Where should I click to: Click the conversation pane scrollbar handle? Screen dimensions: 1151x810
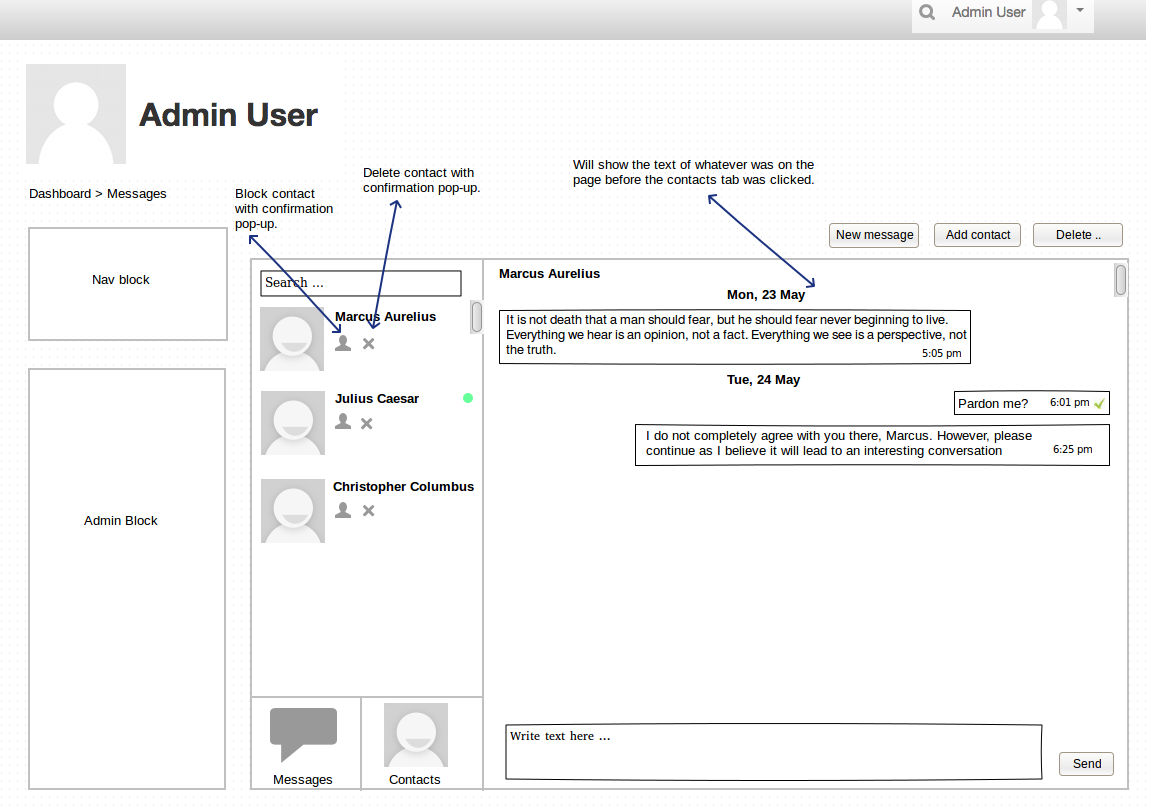tap(1120, 280)
